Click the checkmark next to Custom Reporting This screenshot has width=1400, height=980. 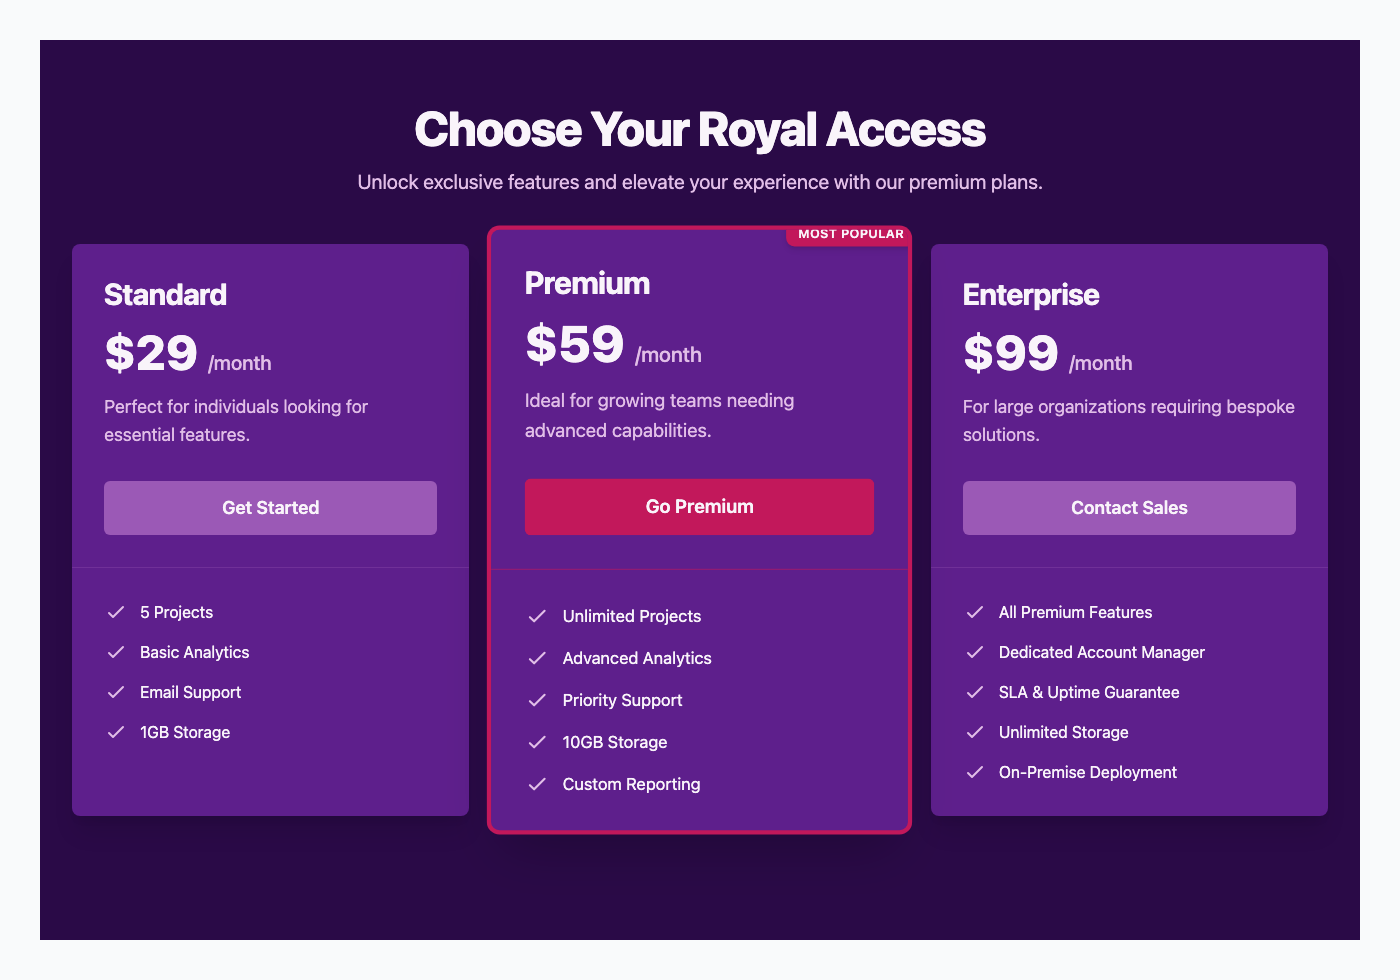[x=537, y=784]
